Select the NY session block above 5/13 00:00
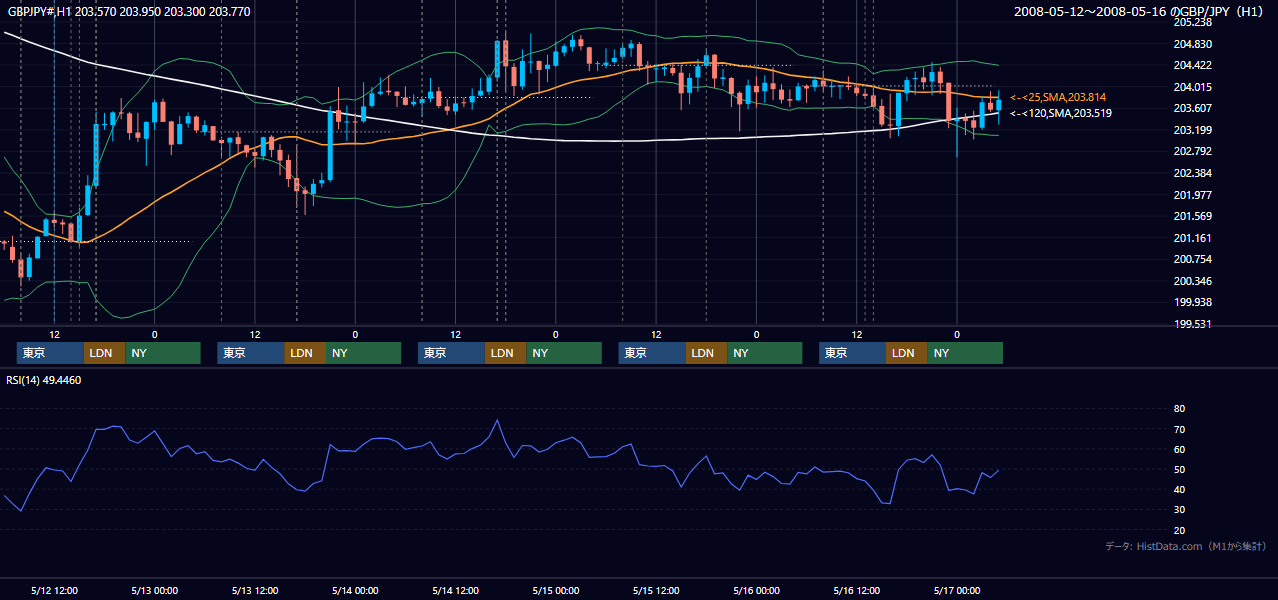 coord(163,353)
